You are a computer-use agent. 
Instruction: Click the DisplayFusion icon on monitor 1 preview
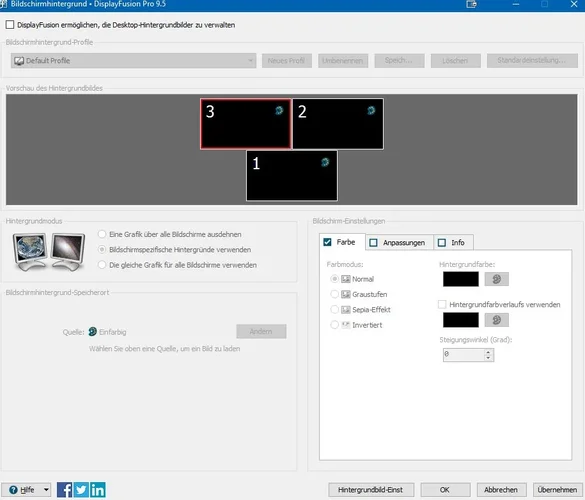click(x=325, y=162)
